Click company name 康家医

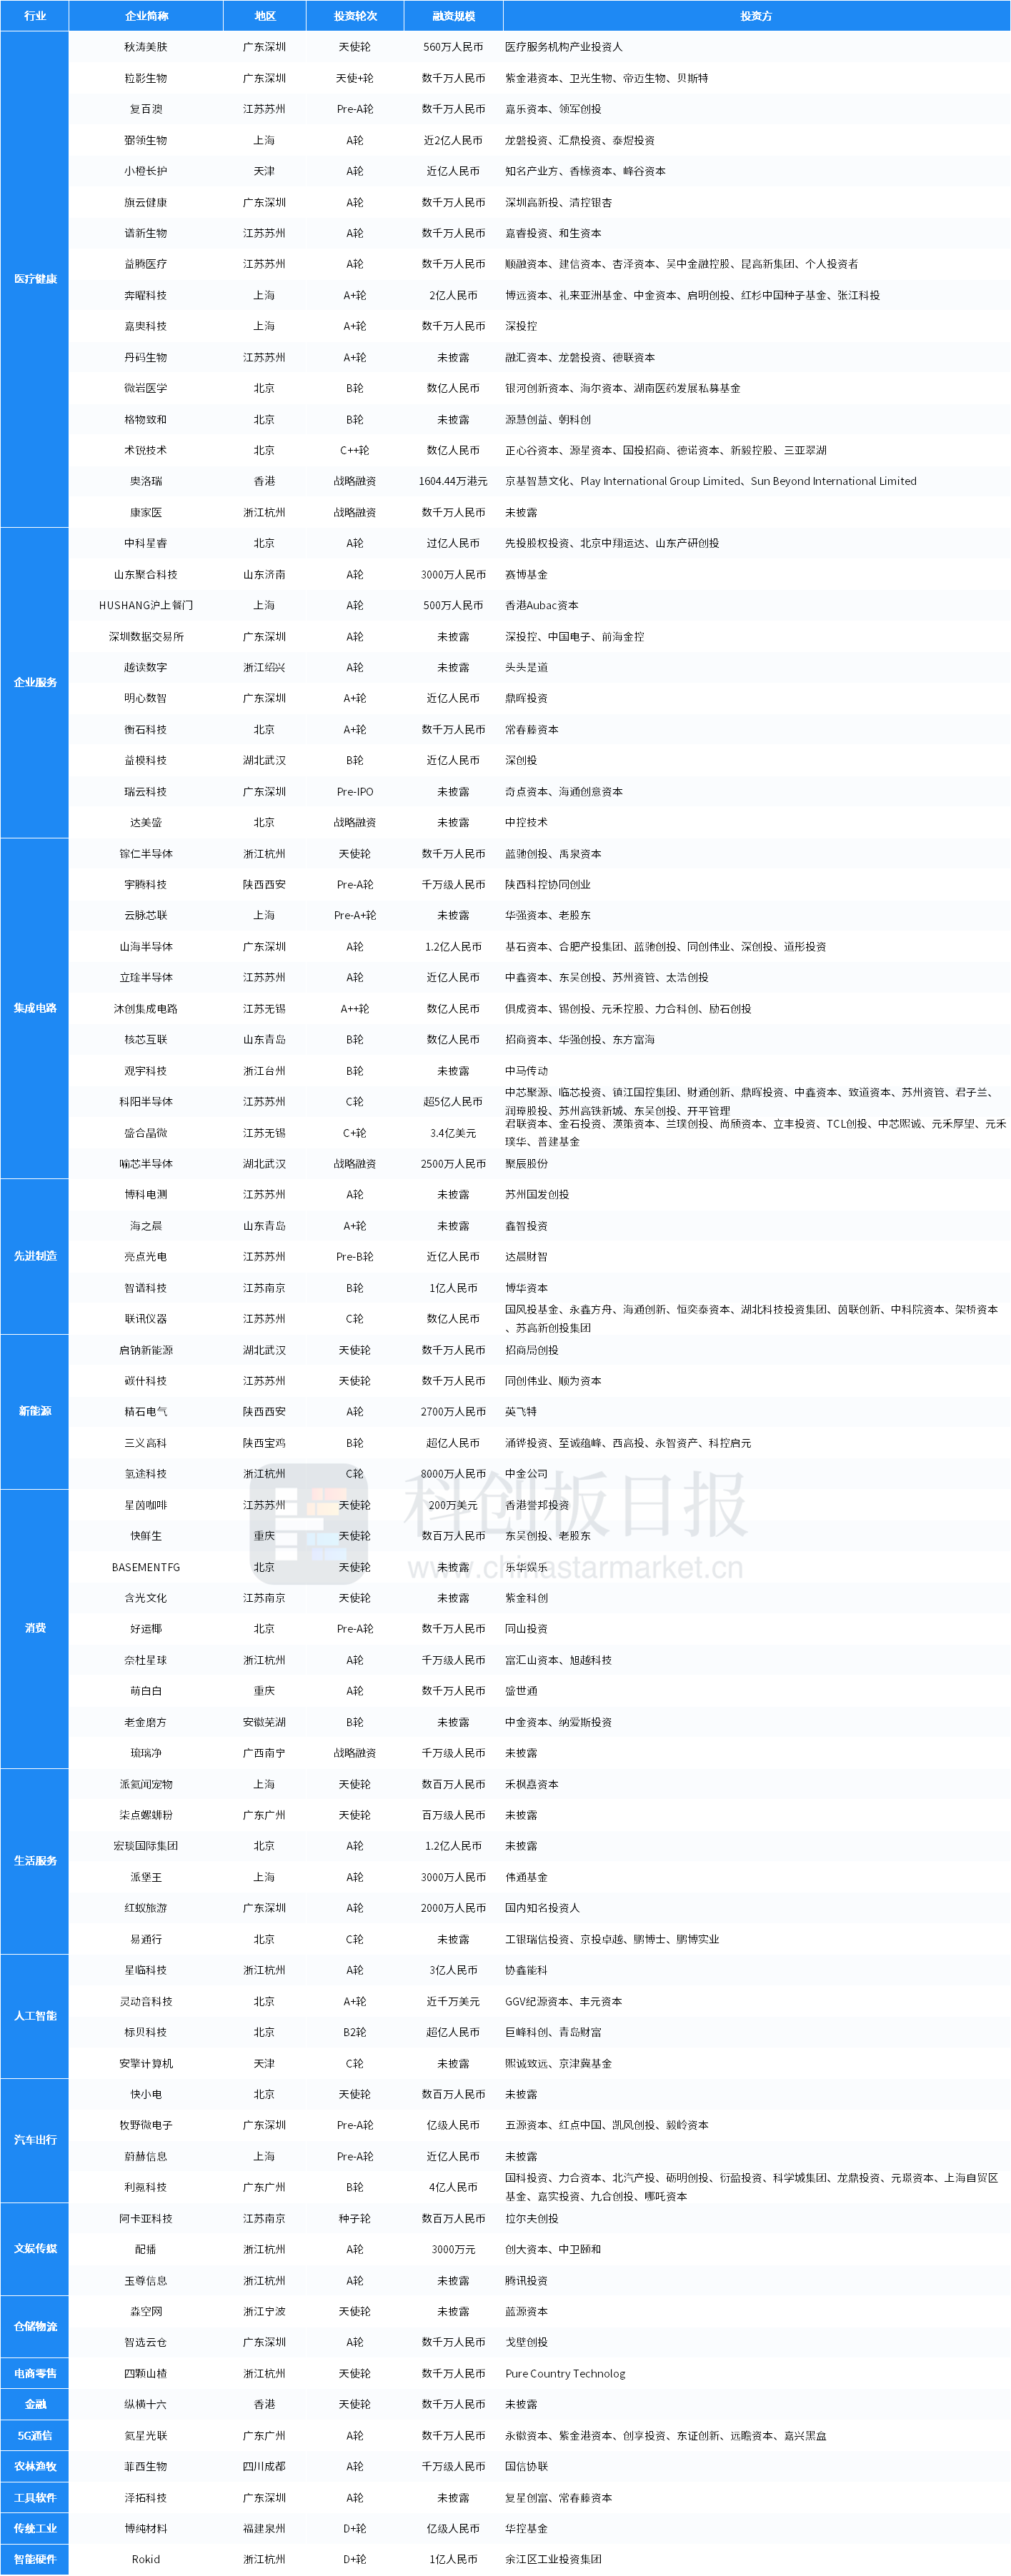[x=146, y=512]
